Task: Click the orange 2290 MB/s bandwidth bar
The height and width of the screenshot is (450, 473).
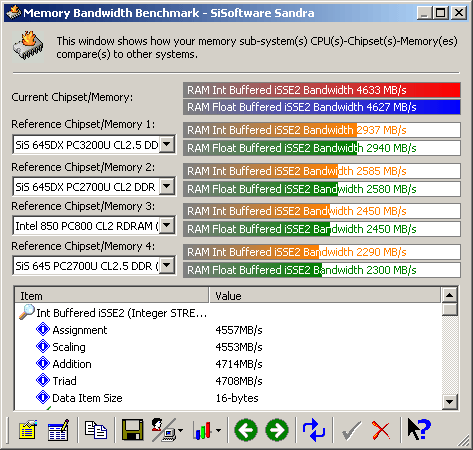Action: coord(322,252)
